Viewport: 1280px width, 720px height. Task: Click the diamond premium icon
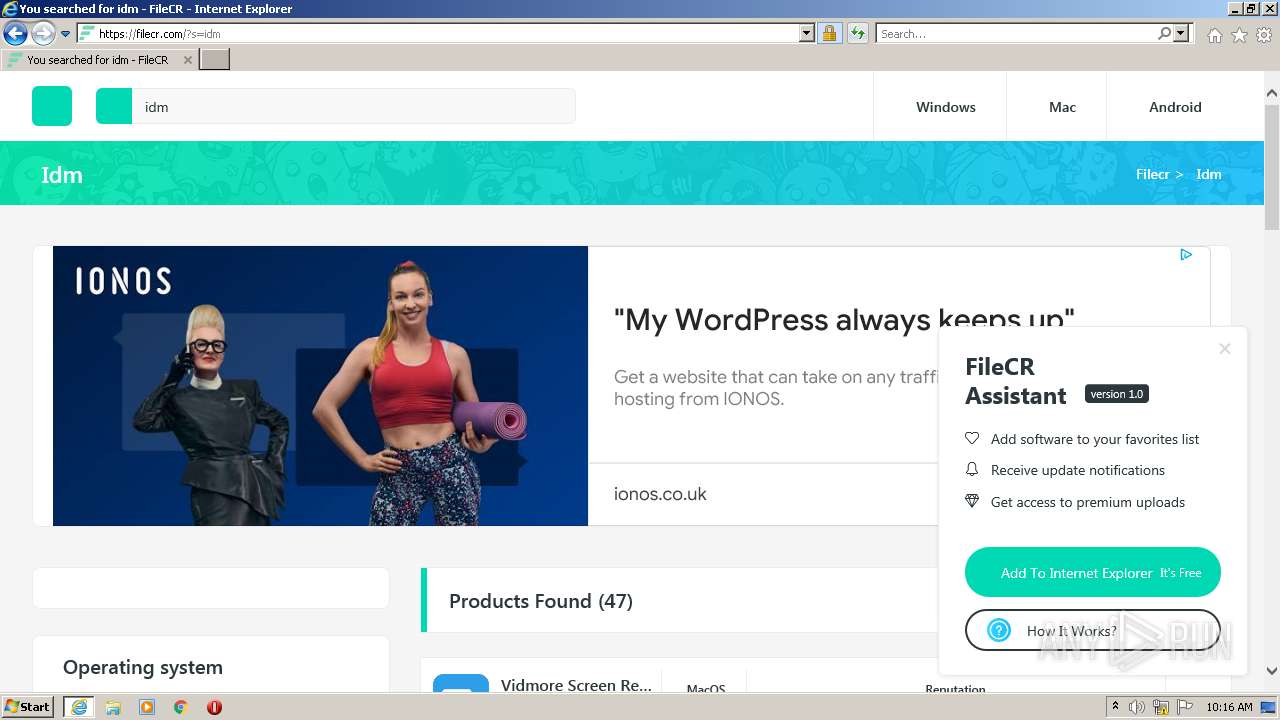[972, 502]
